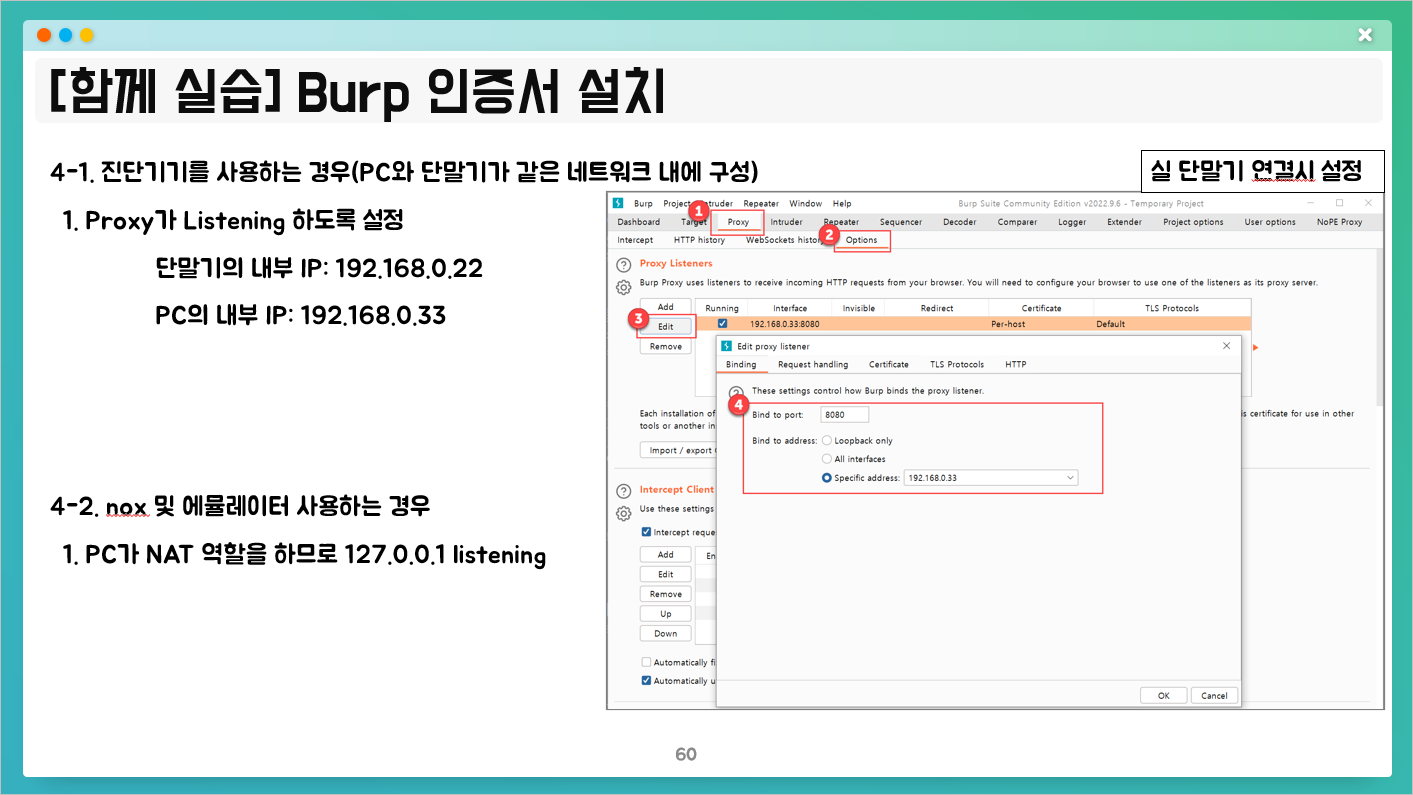This screenshot has height=795, width=1413.
Task: Click the Bind to port field showing 8080
Action: click(x=845, y=414)
